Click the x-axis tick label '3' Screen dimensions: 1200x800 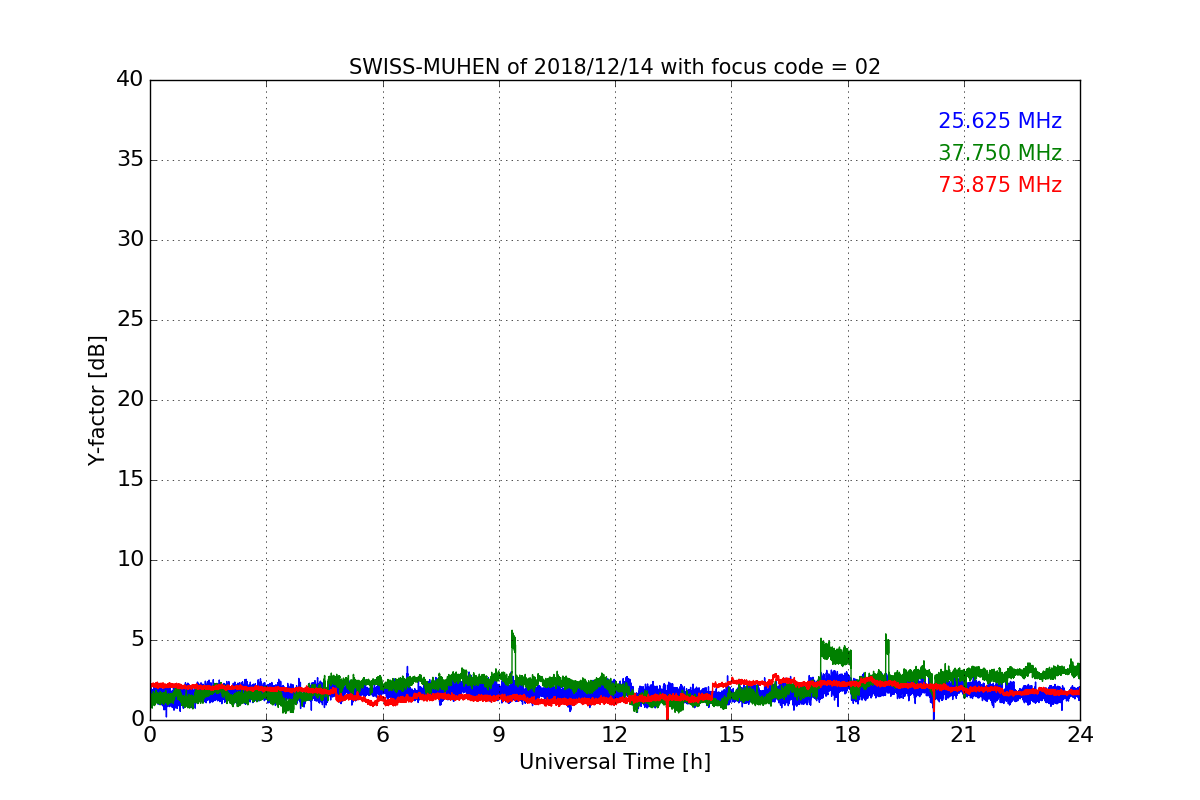point(266,734)
